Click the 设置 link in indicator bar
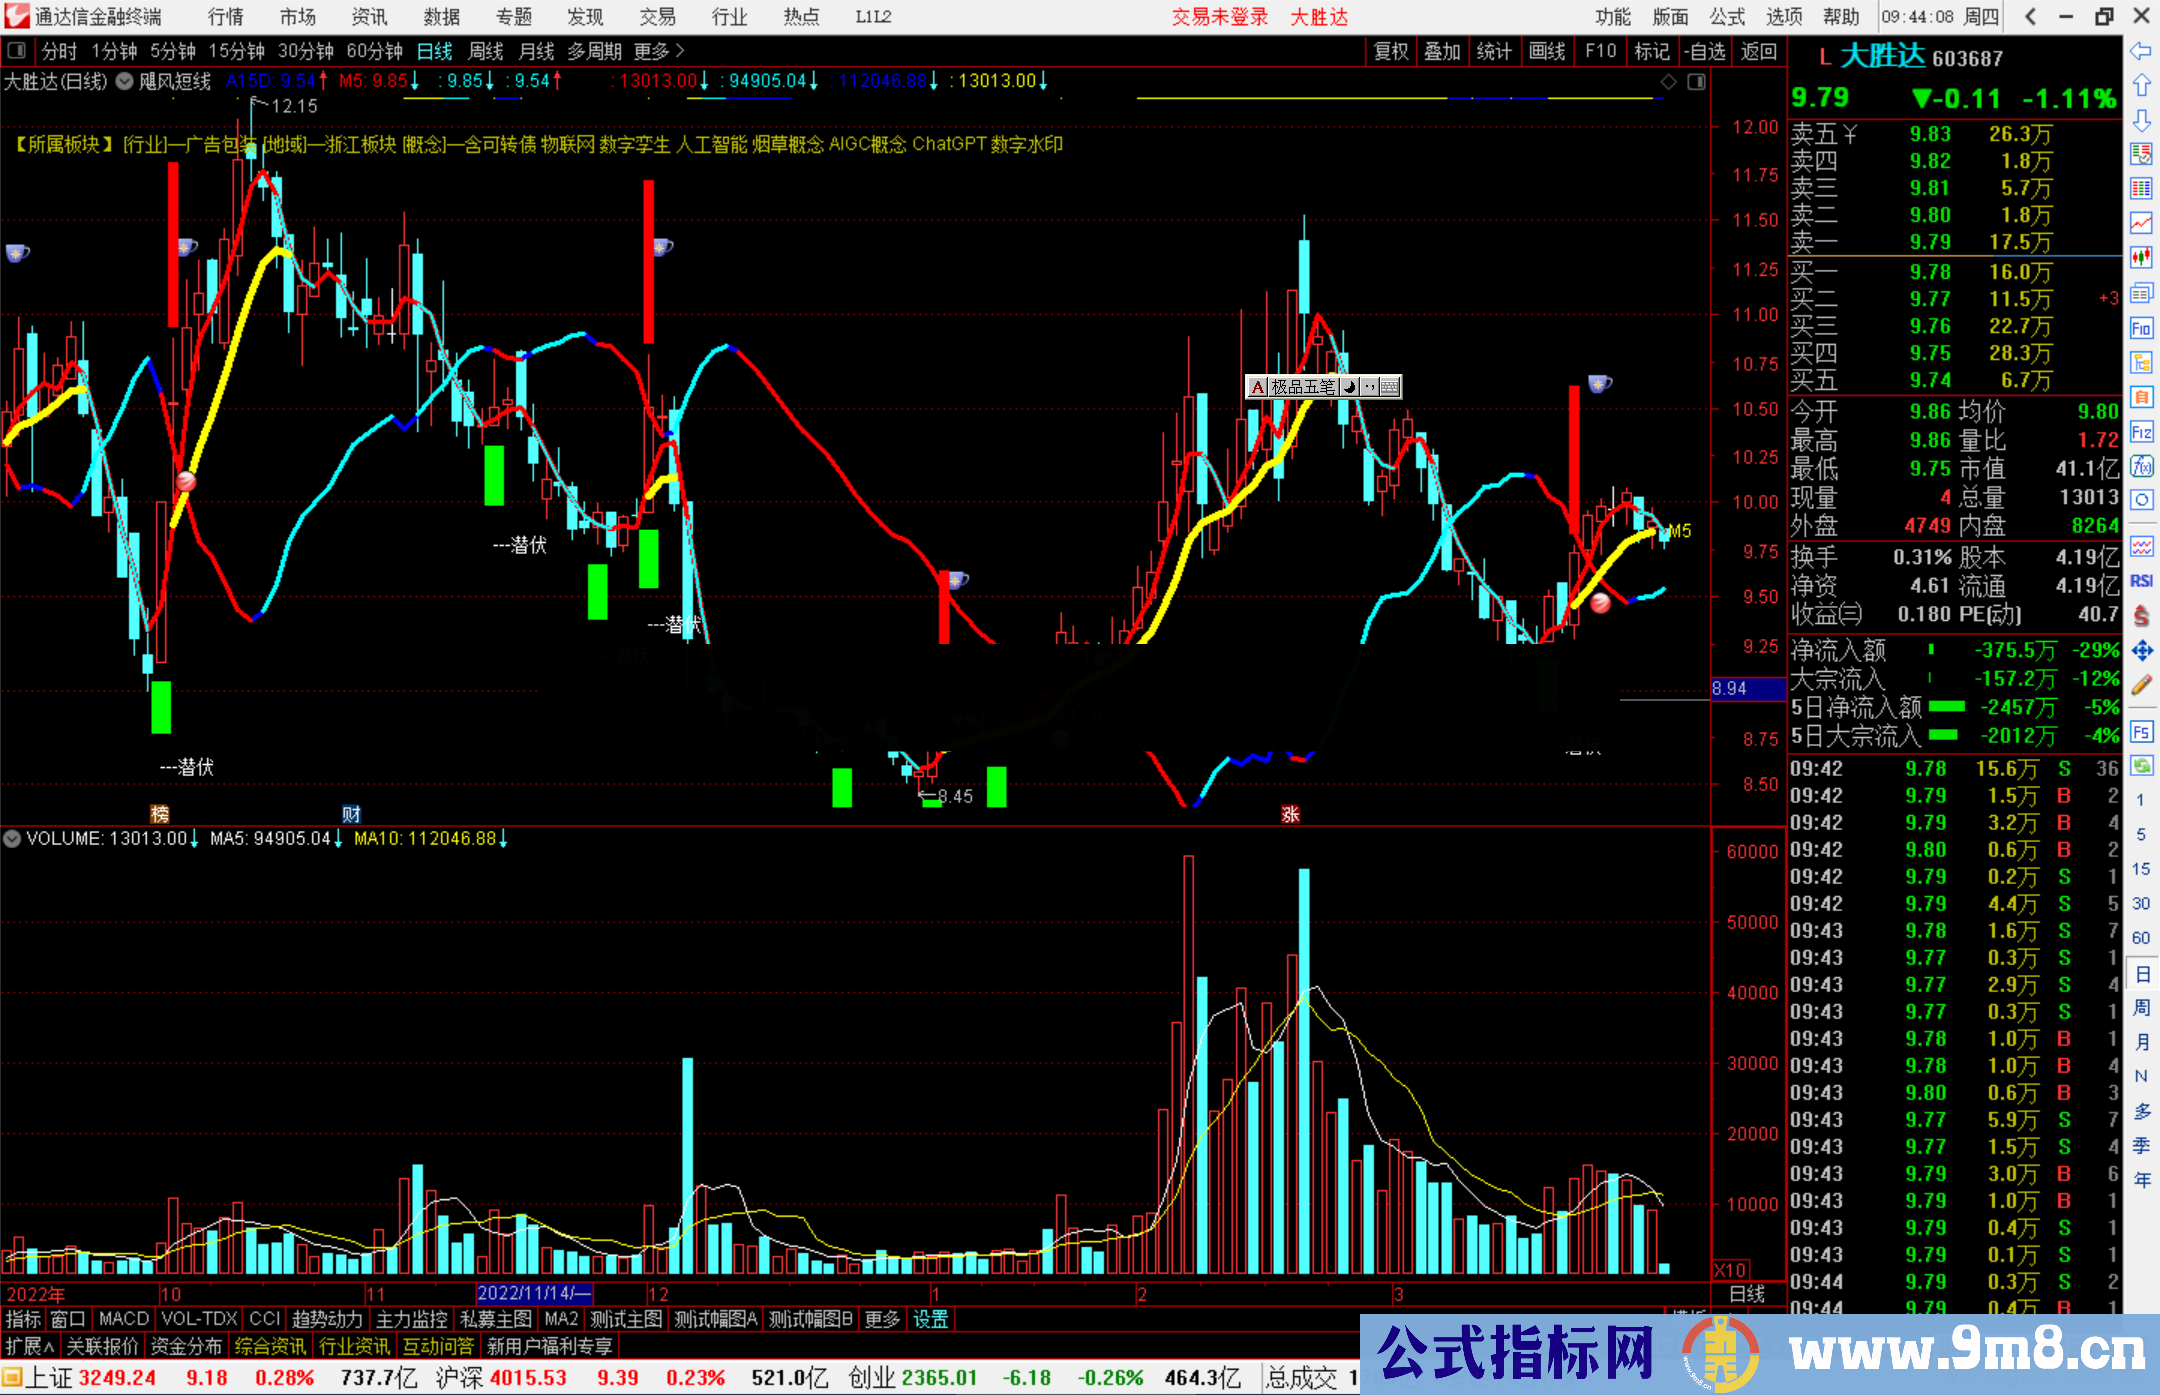2160x1395 pixels. (x=930, y=1320)
